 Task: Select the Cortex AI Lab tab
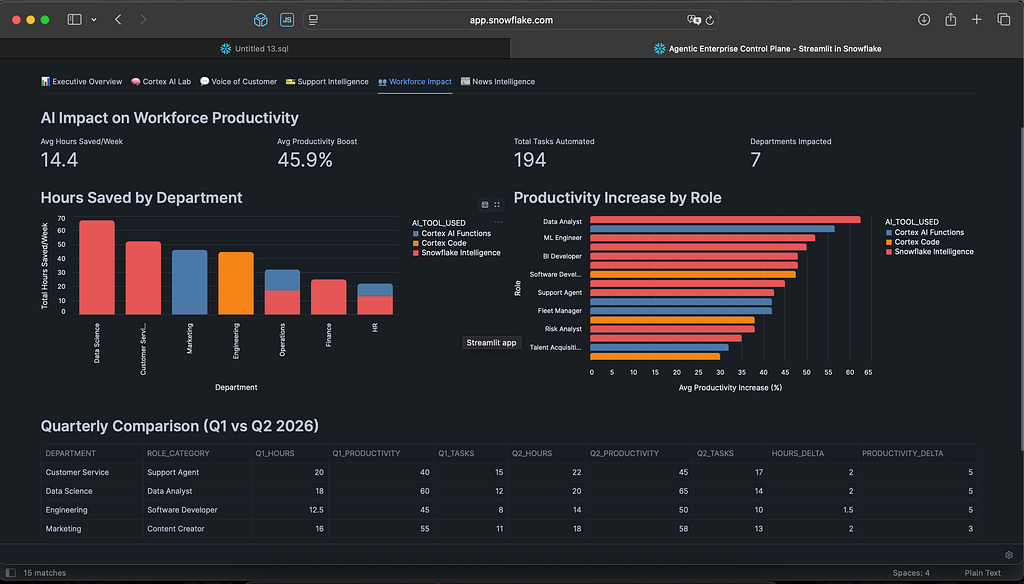click(161, 82)
